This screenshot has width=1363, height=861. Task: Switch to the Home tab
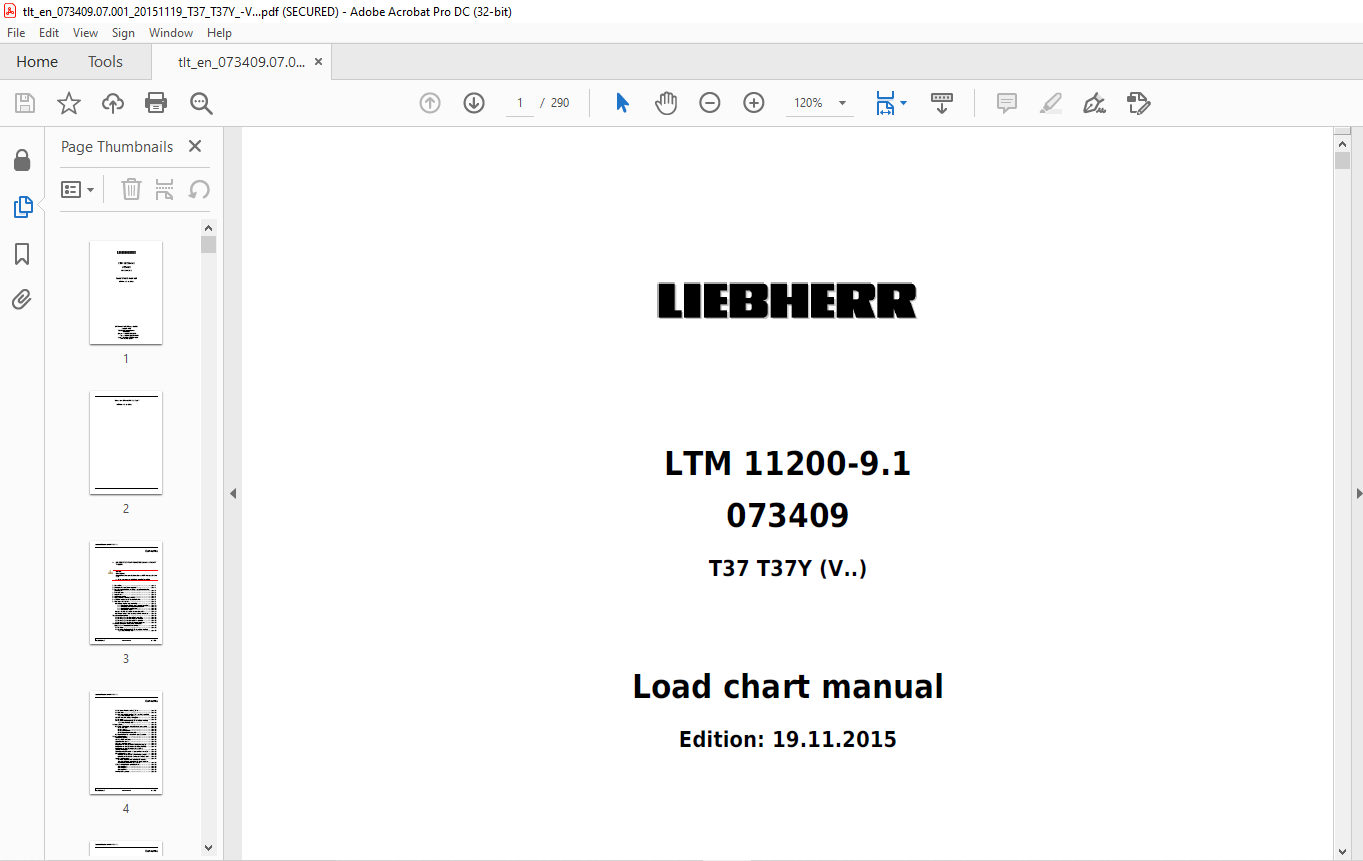37,62
